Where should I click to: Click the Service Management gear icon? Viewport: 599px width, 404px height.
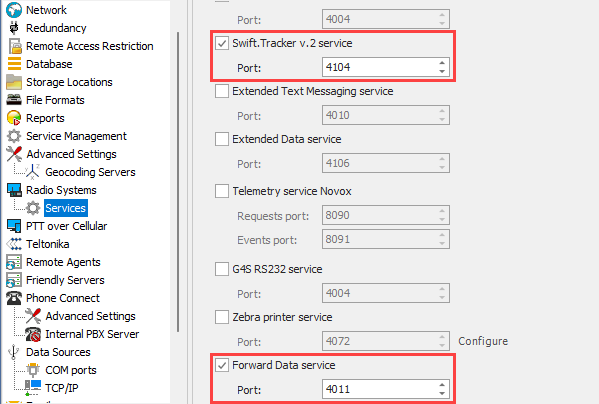14,136
